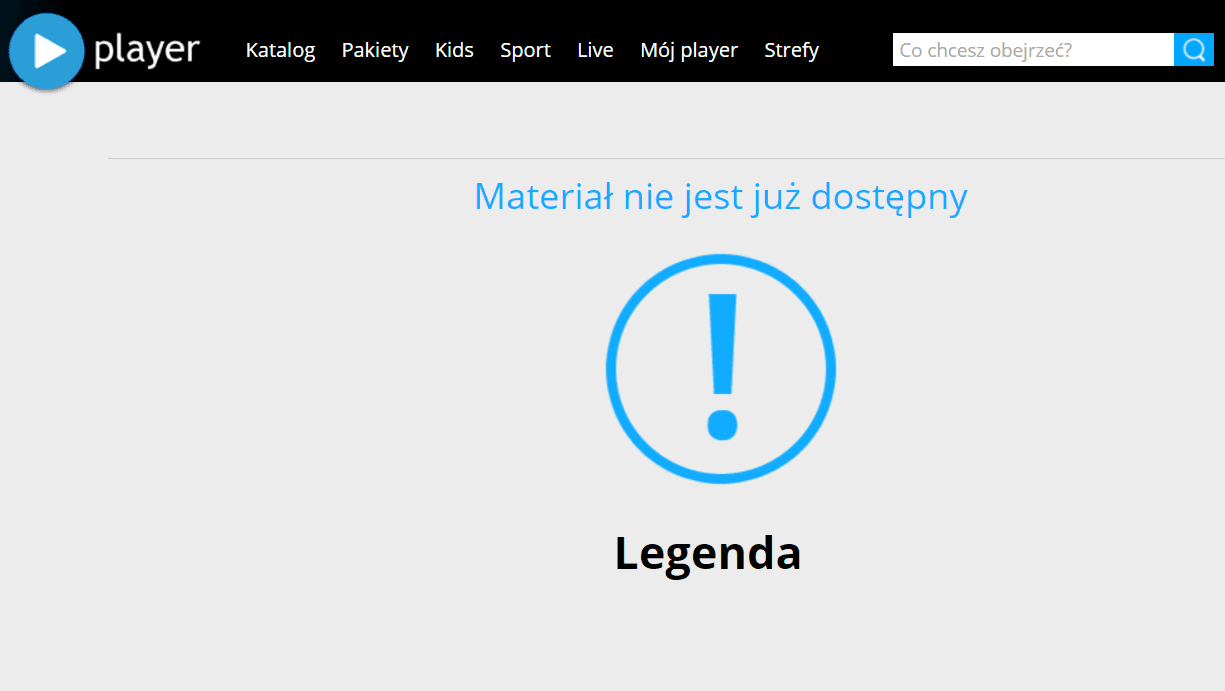
Task: Open the Pakiety menu item
Action: (375, 50)
